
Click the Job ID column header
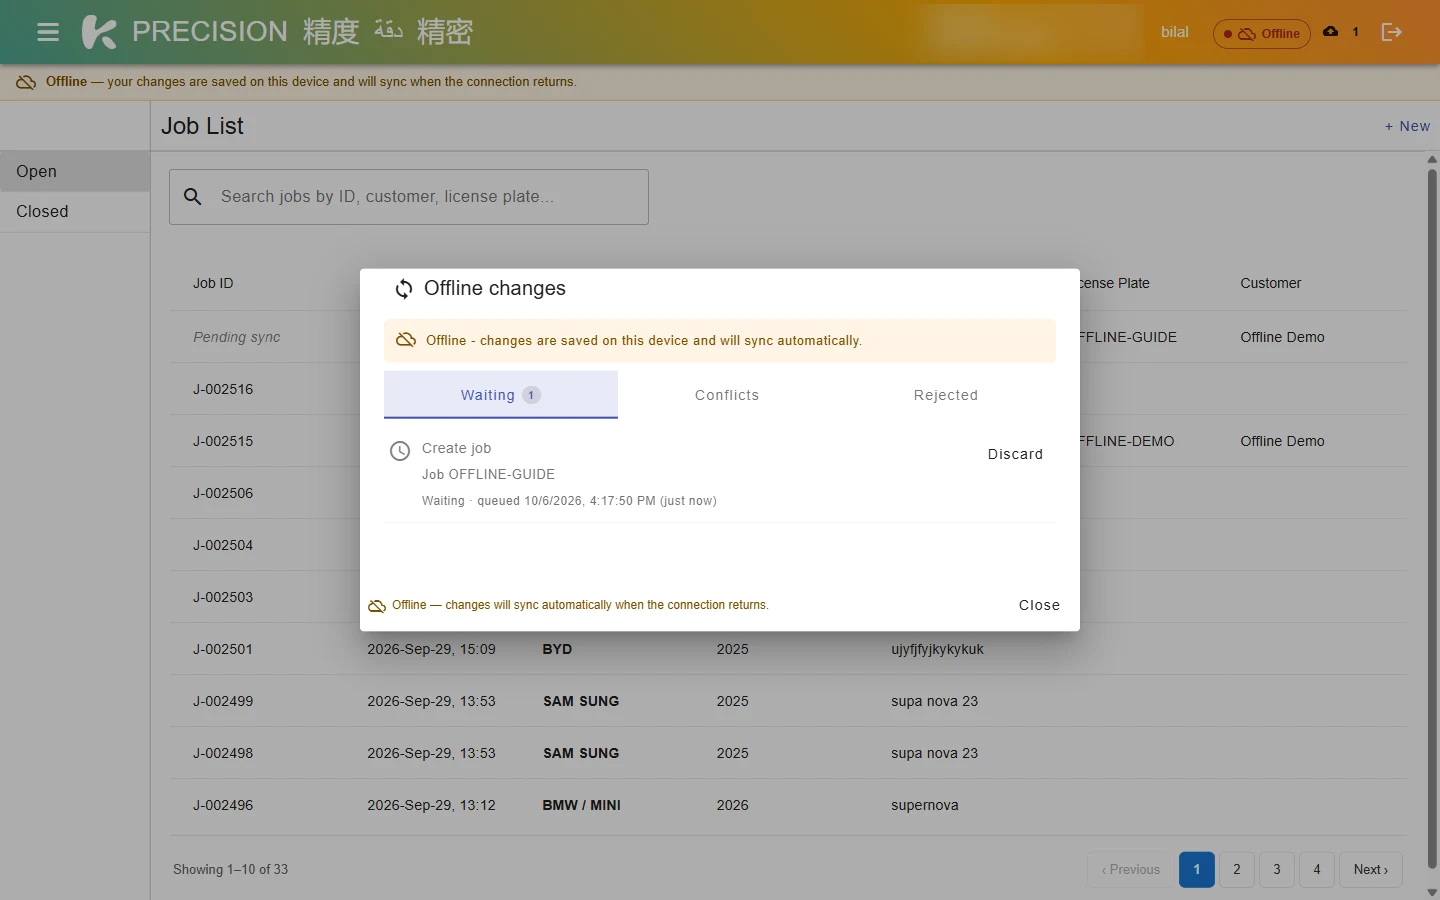pyautogui.click(x=213, y=283)
